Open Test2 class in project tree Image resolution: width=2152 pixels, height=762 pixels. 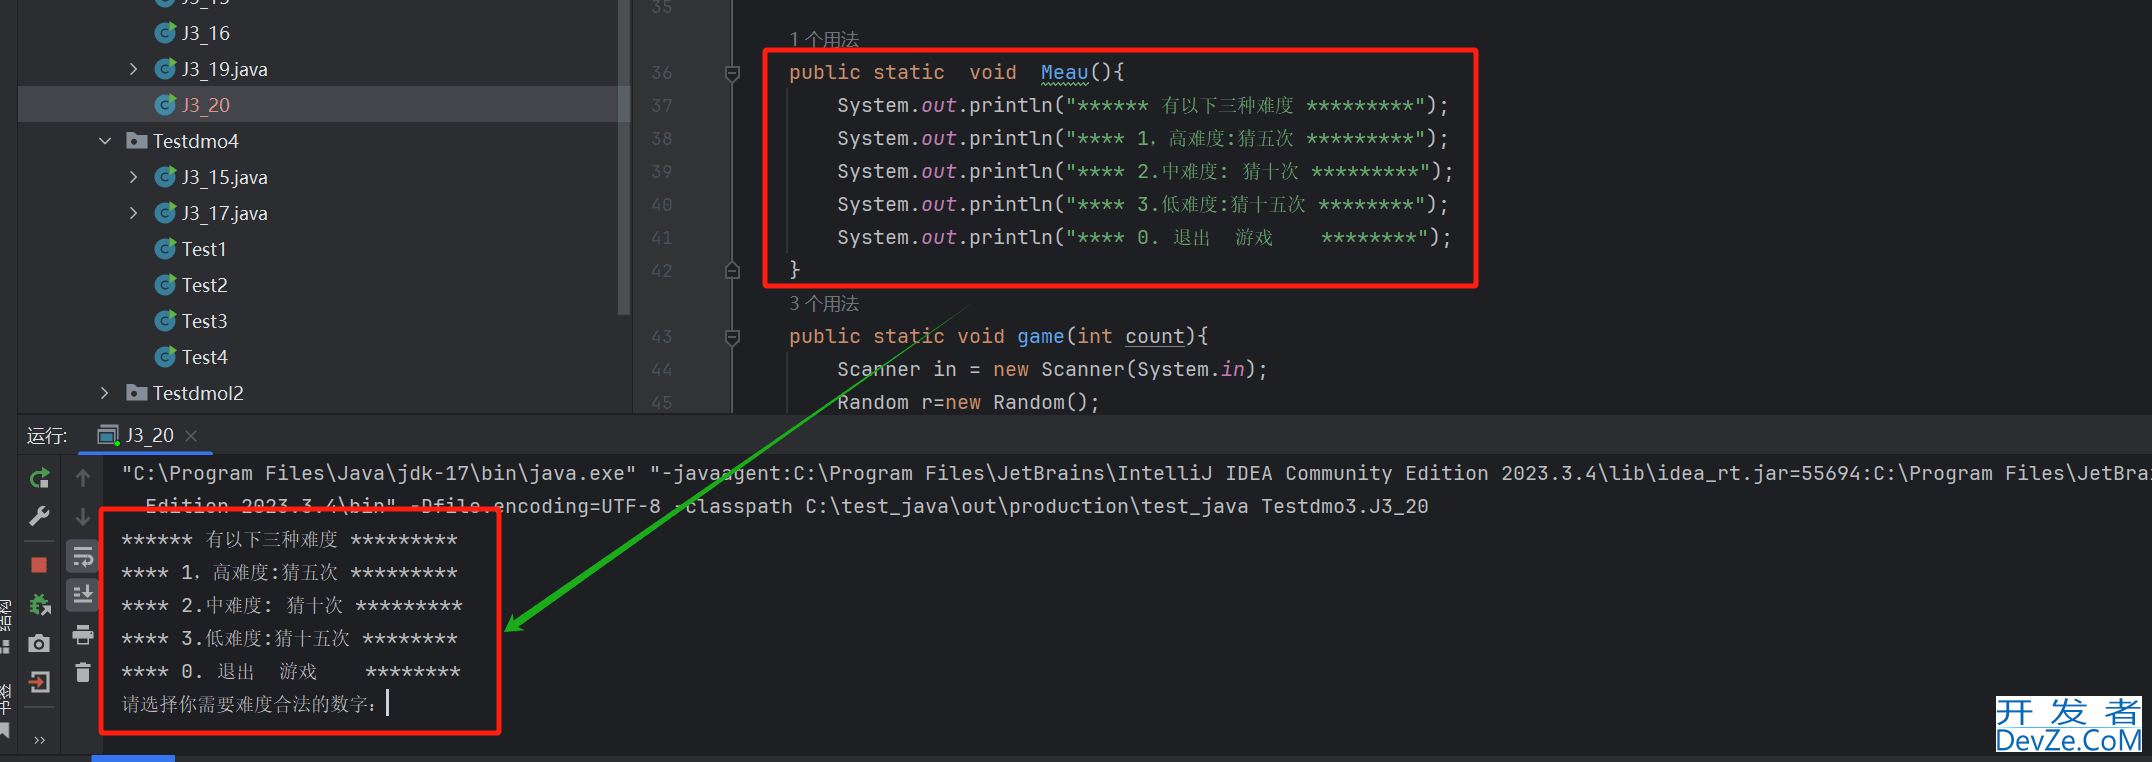point(204,285)
